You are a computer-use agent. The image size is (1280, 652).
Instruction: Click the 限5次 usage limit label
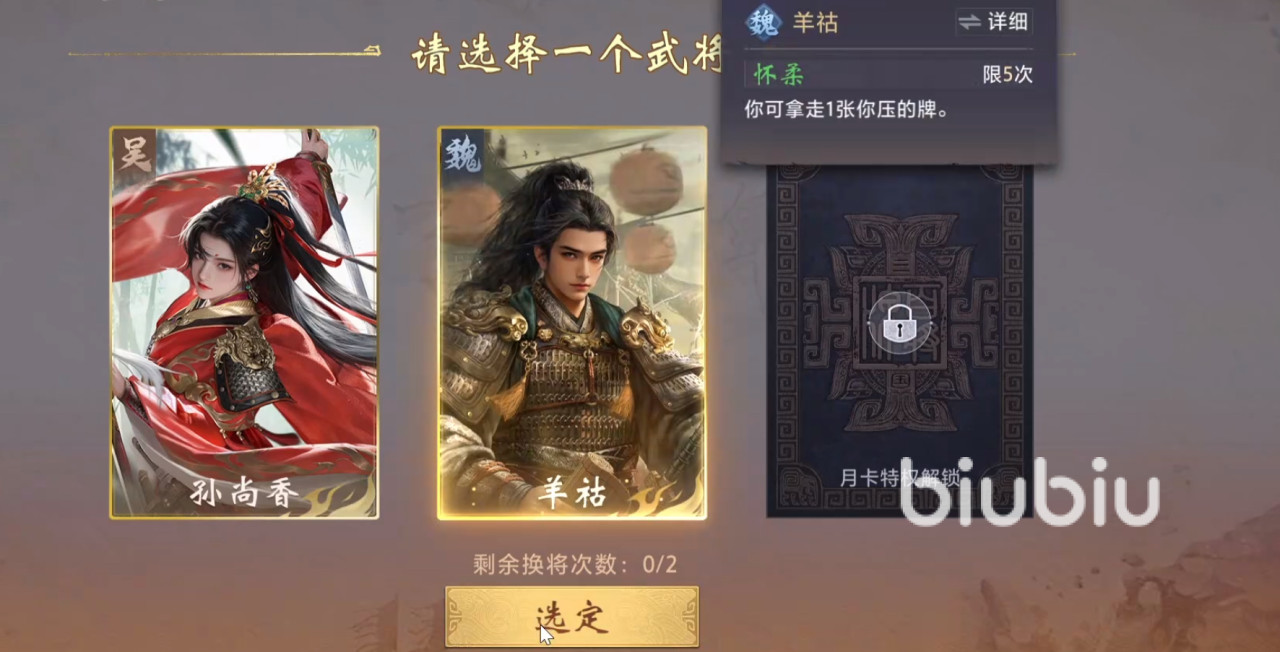1008,75
